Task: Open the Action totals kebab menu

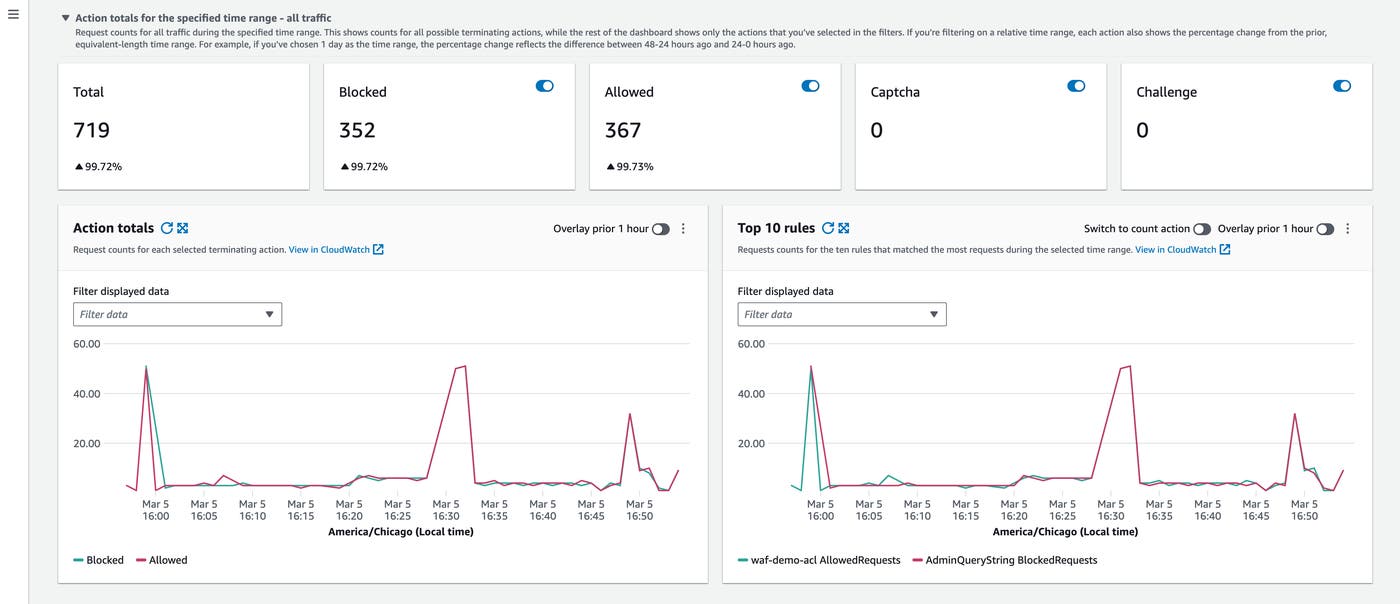Action: (683, 228)
